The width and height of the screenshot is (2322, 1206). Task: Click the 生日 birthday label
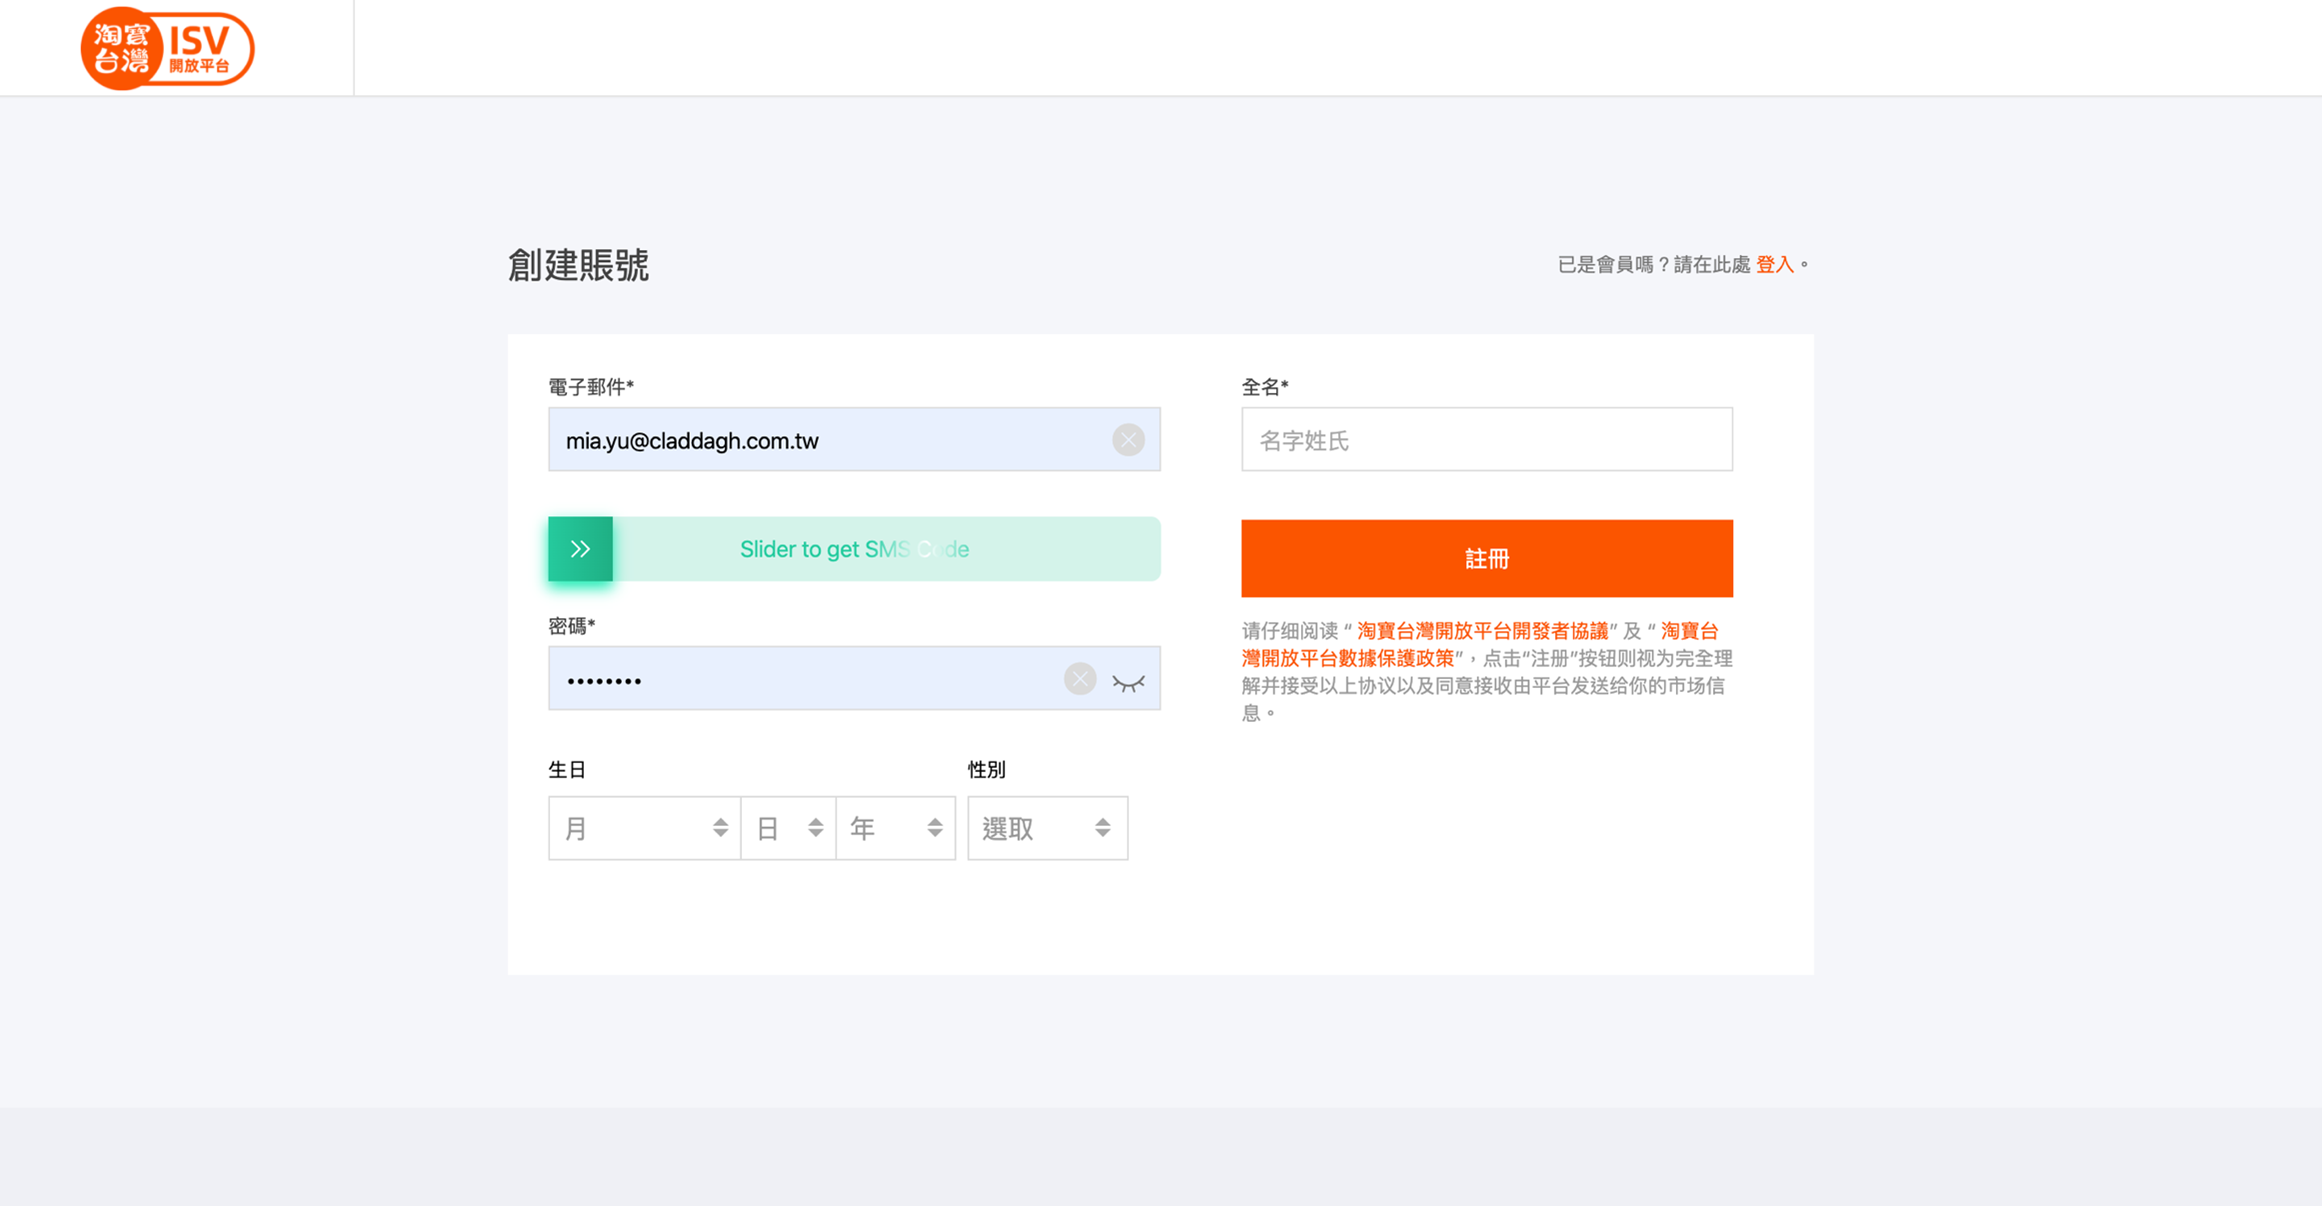(567, 769)
